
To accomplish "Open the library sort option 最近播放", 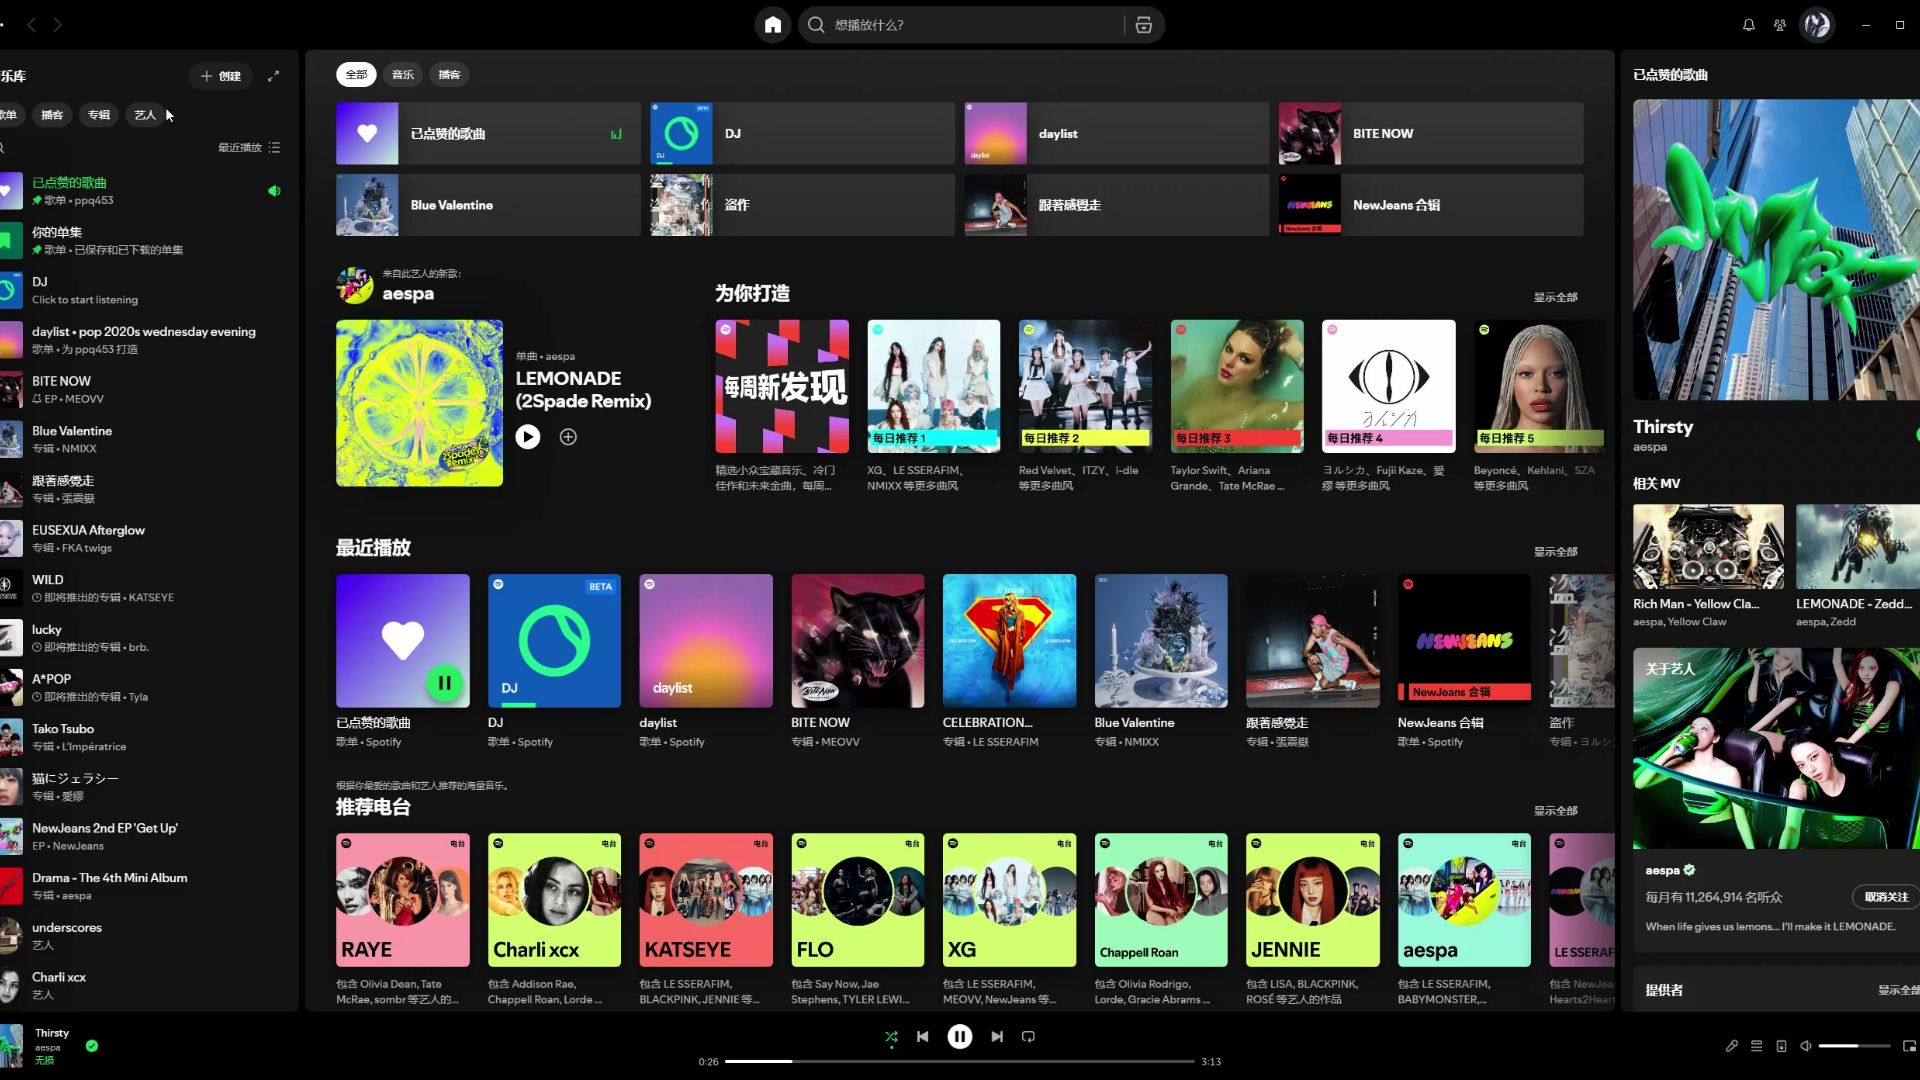I will tap(240, 148).
